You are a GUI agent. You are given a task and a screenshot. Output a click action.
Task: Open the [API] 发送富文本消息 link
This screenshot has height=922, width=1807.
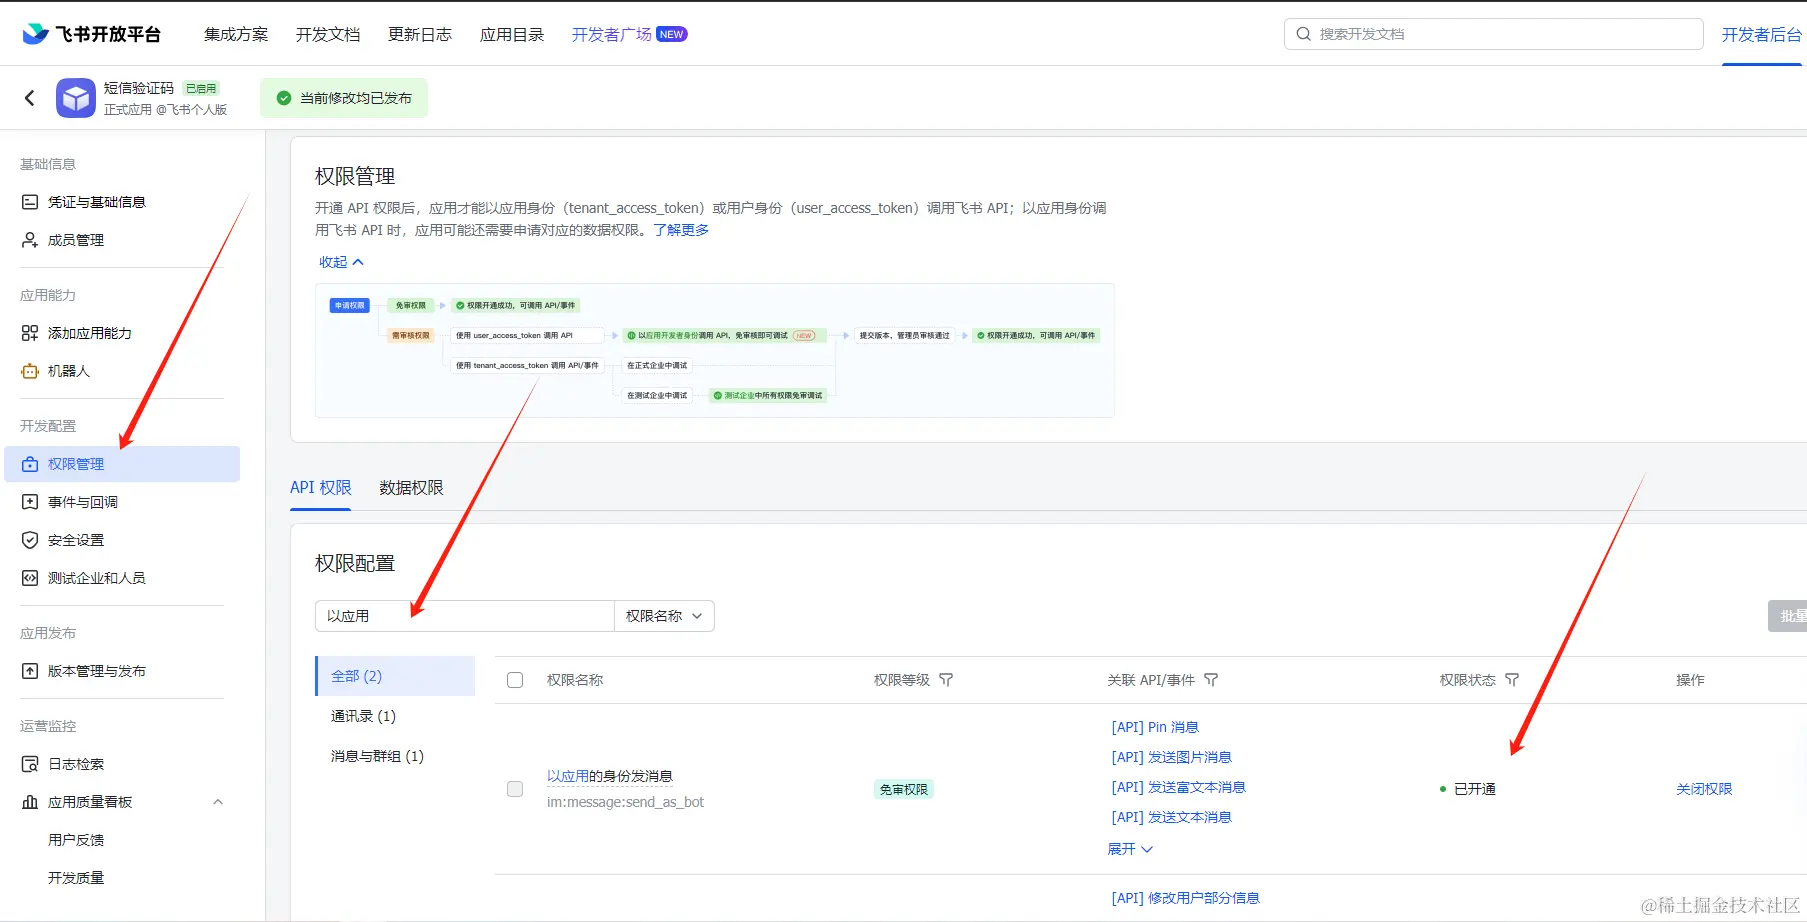tap(1179, 787)
